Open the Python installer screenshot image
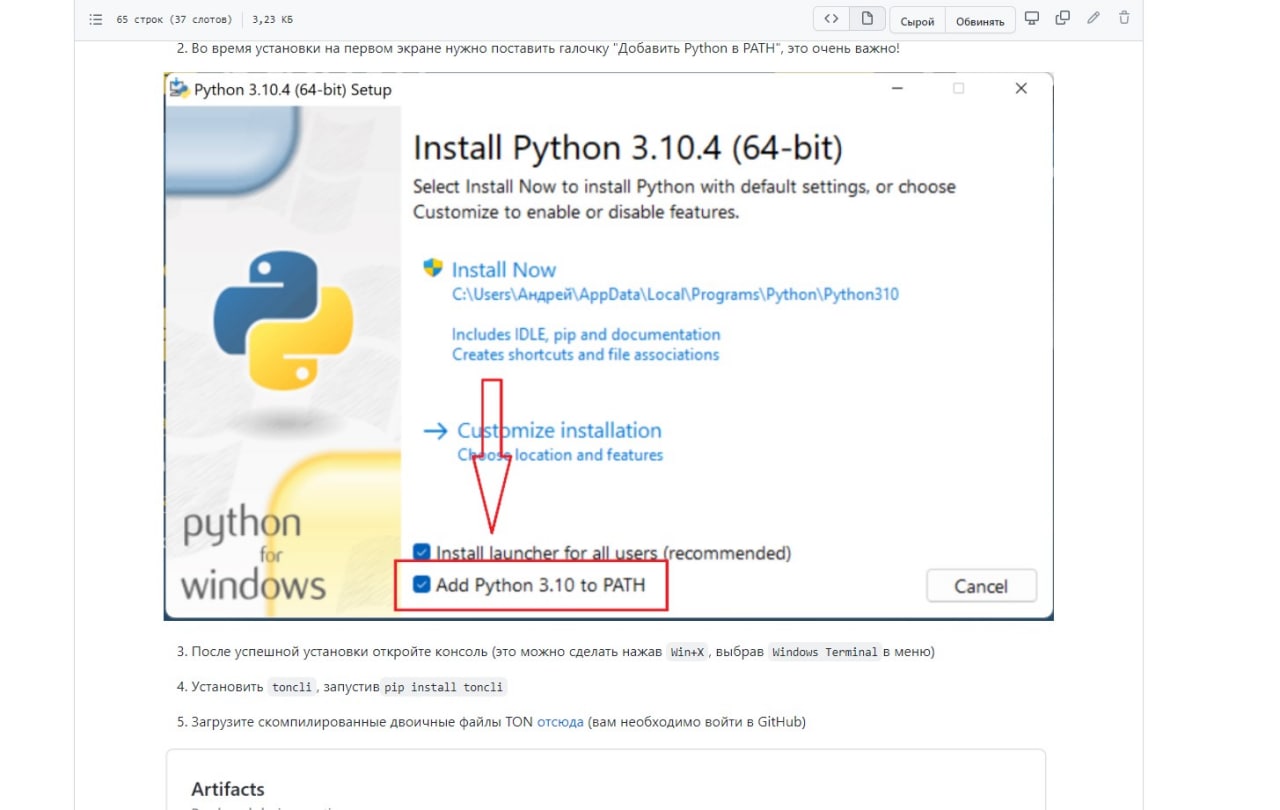Image resolution: width=1280 pixels, height=810 pixels. tap(608, 346)
